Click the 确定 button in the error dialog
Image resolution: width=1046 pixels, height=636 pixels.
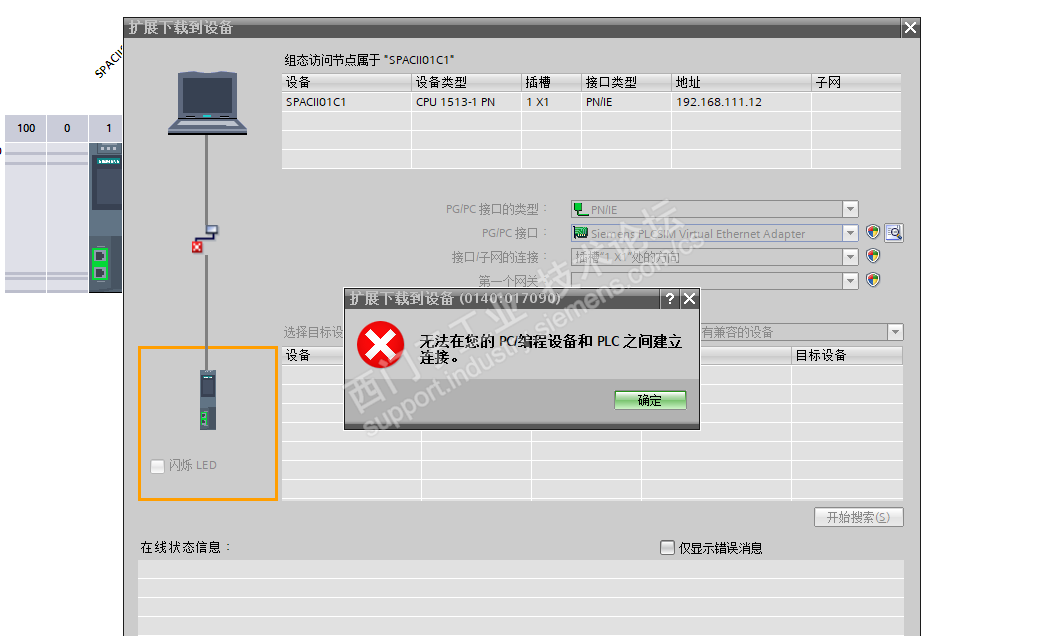click(650, 400)
